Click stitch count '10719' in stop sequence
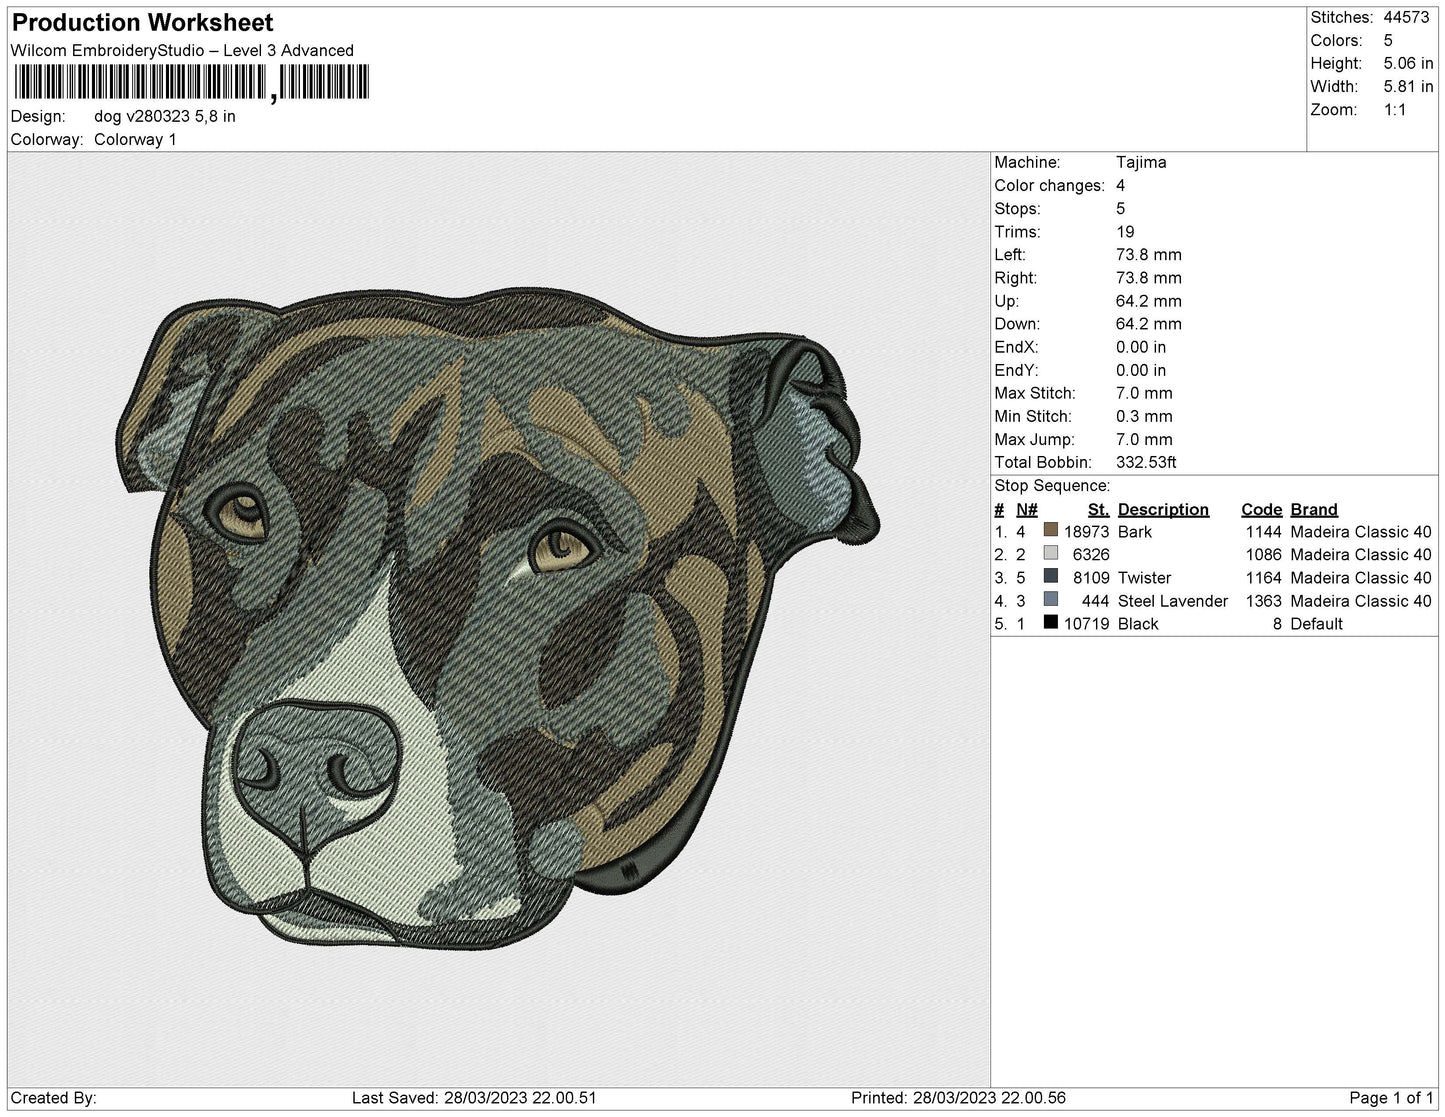1445x1117 pixels. tap(1087, 624)
